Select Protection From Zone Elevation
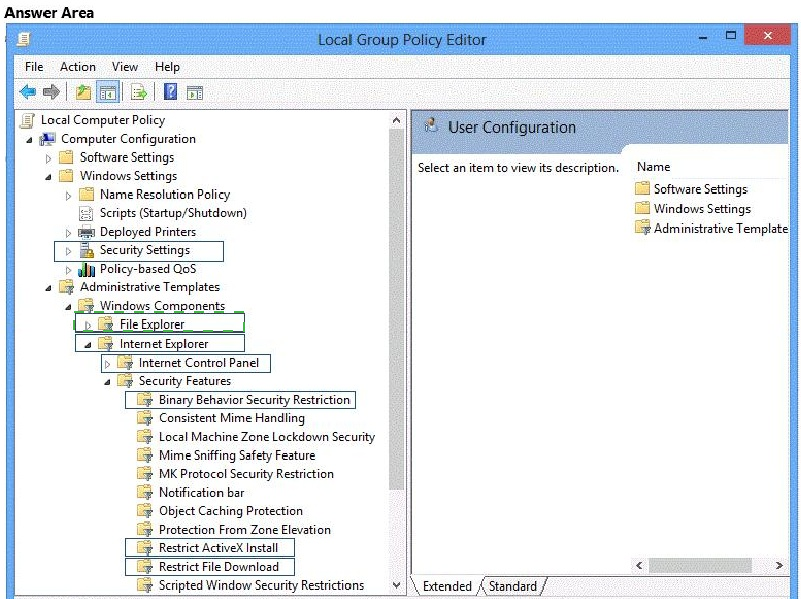The width and height of the screenshot is (801, 599). tap(245, 530)
